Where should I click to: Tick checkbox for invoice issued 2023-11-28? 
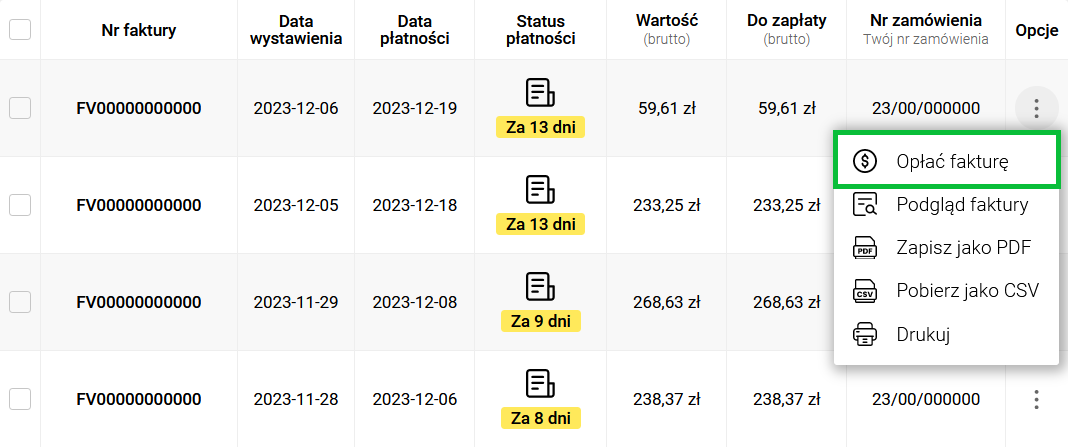click(20, 399)
